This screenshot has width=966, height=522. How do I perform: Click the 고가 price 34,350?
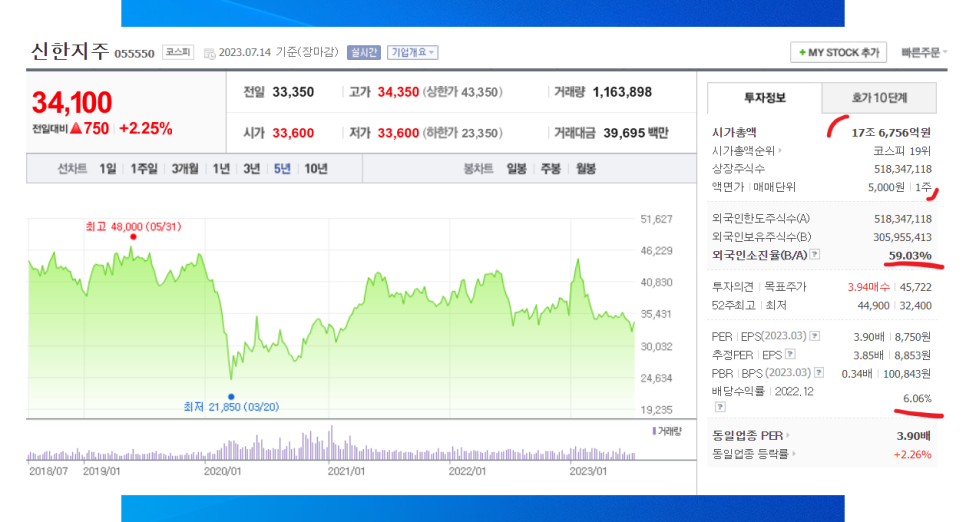(398, 92)
